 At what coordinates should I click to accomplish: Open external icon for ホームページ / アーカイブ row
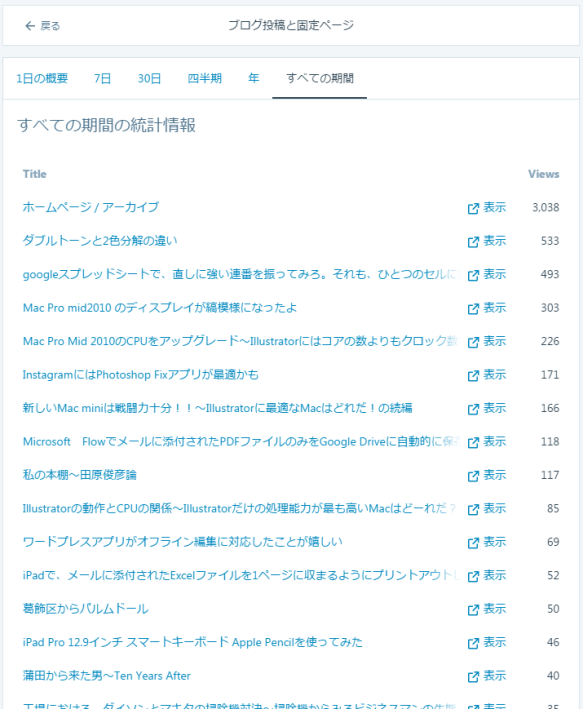[x=473, y=208]
